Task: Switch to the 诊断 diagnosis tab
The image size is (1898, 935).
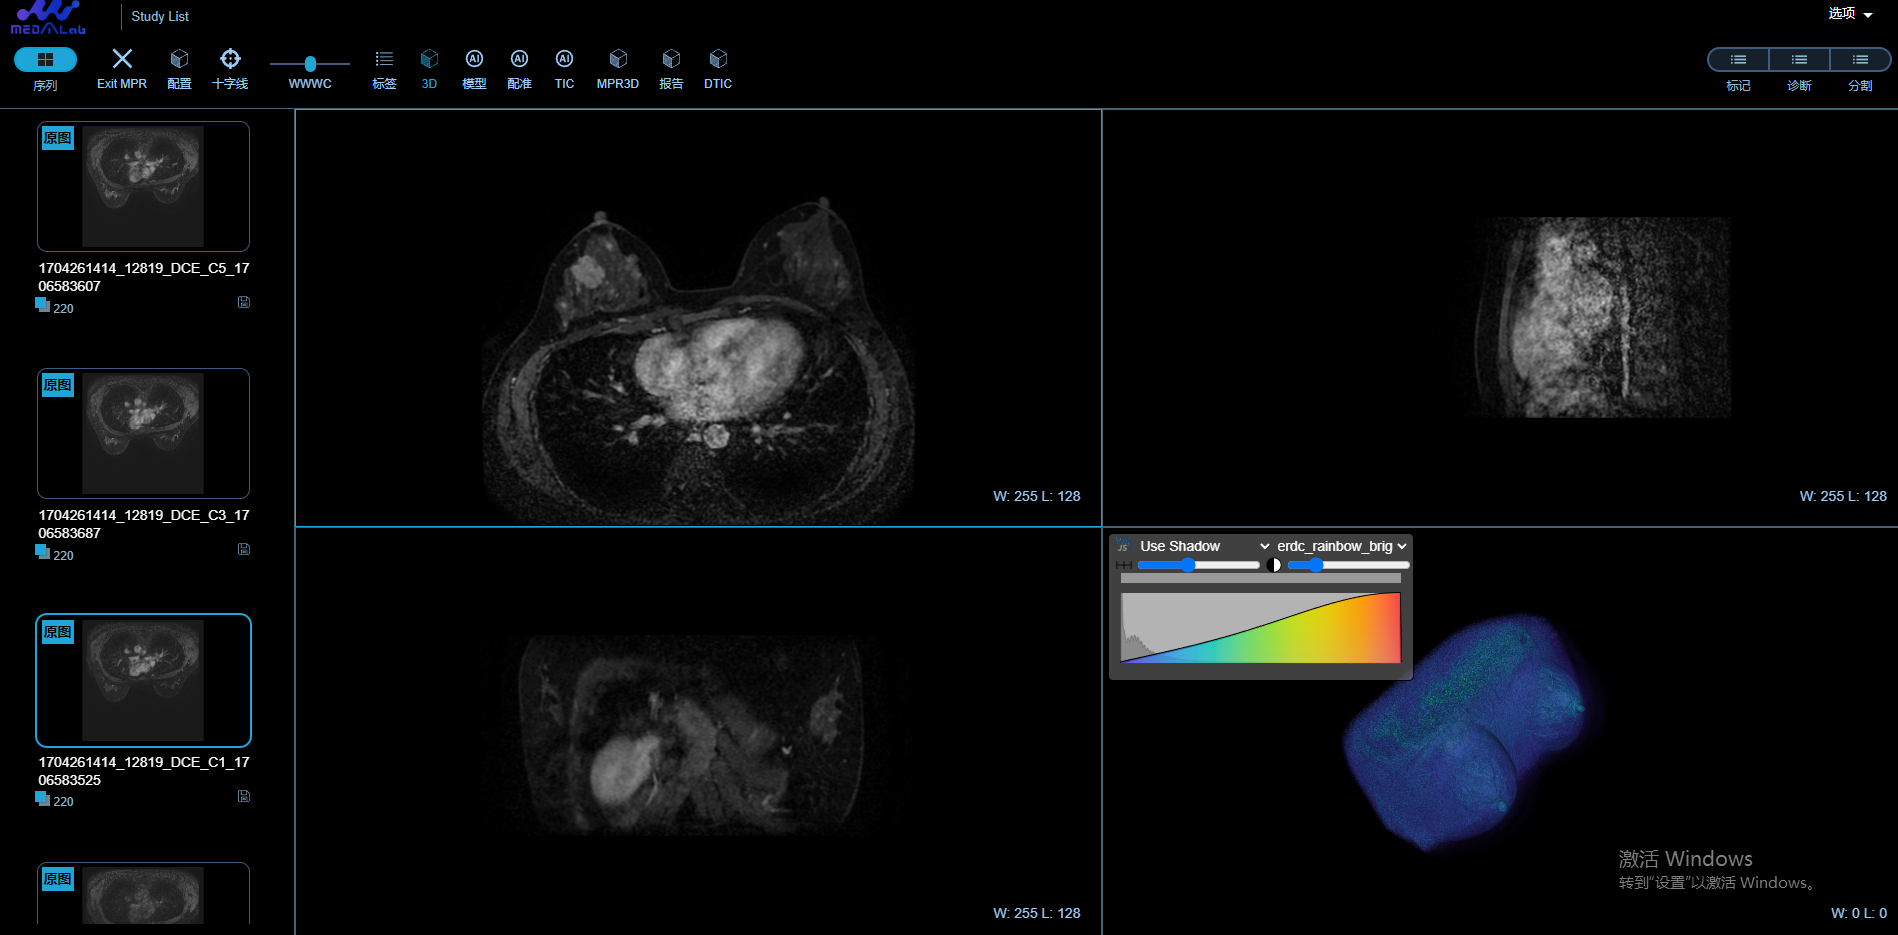Action: [1799, 60]
